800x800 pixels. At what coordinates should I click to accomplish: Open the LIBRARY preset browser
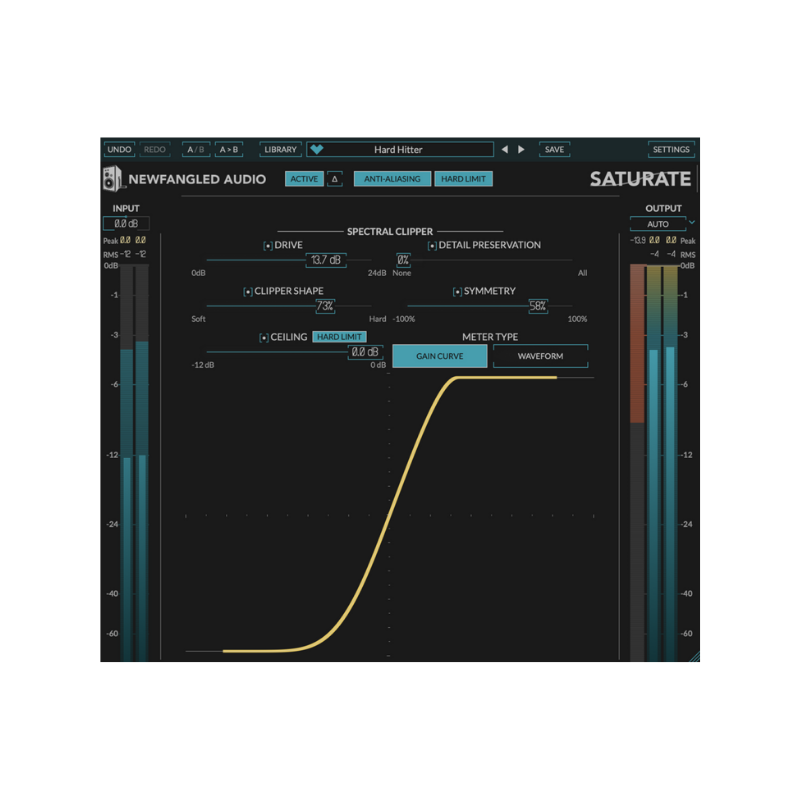tap(280, 148)
